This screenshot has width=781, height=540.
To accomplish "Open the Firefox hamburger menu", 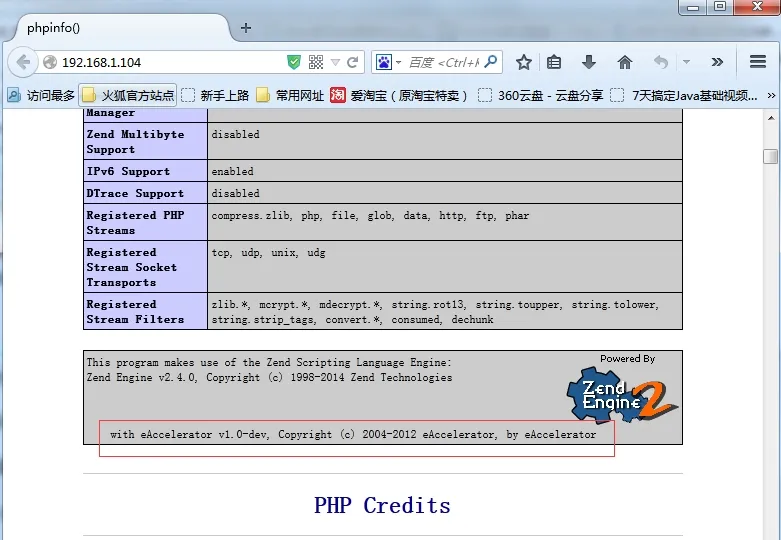I will (x=758, y=62).
